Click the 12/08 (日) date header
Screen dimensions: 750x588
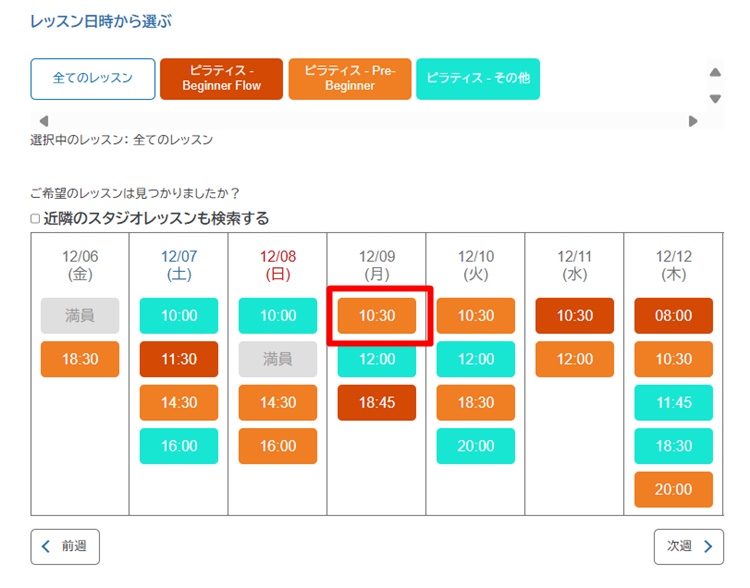click(x=278, y=265)
